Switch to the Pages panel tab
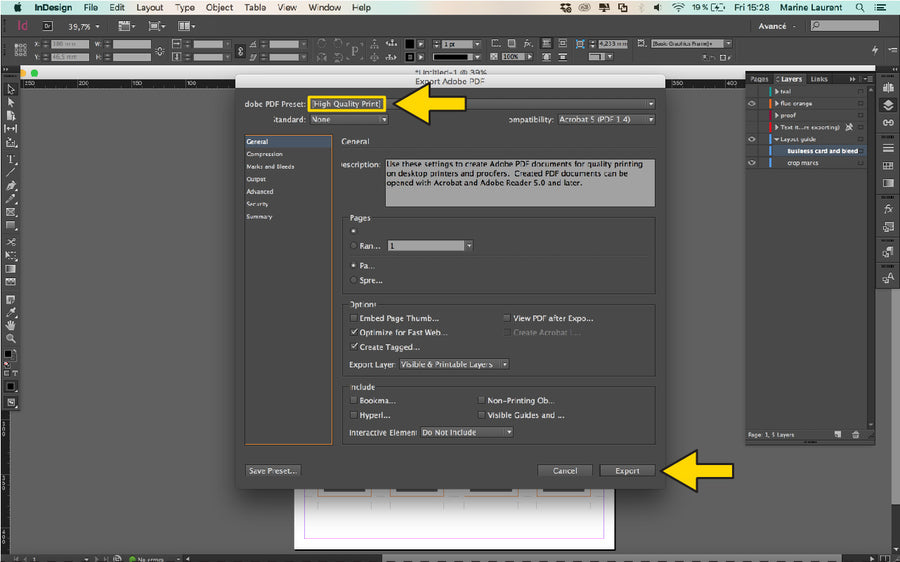The height and width of the screenshot is (562, 900). pyautogui.click(x=759, y=79)
